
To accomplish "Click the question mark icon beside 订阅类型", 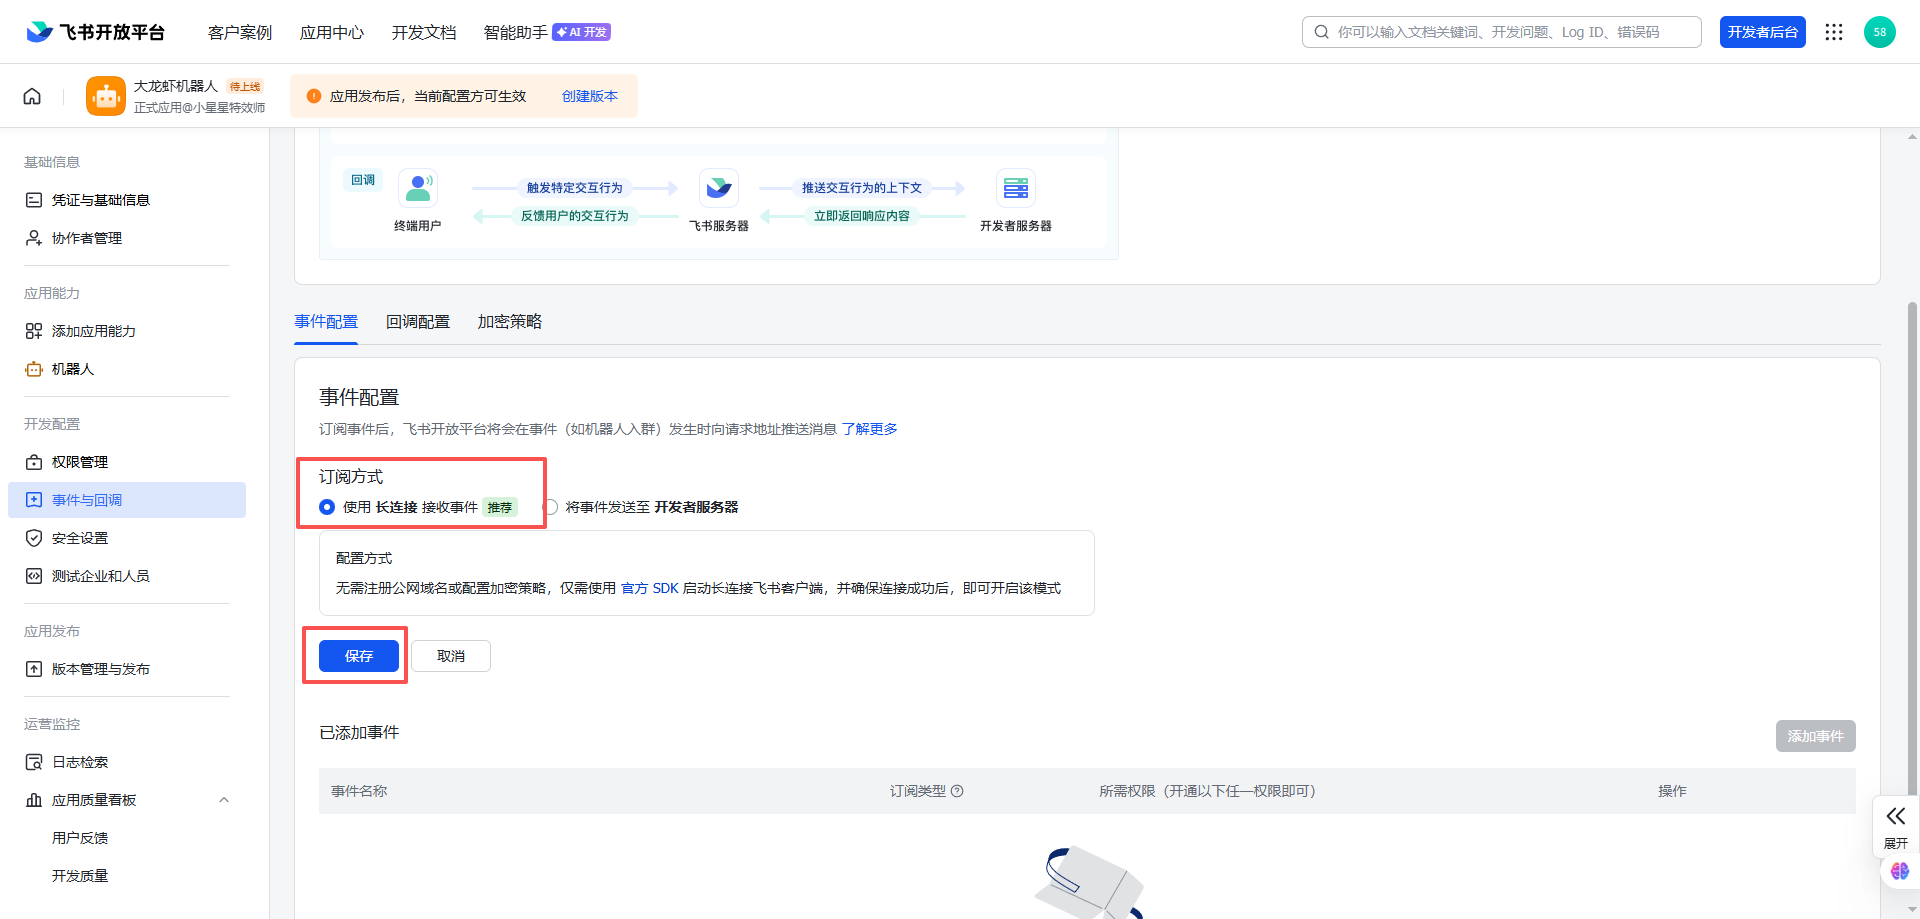I will [x=957, y=791].
